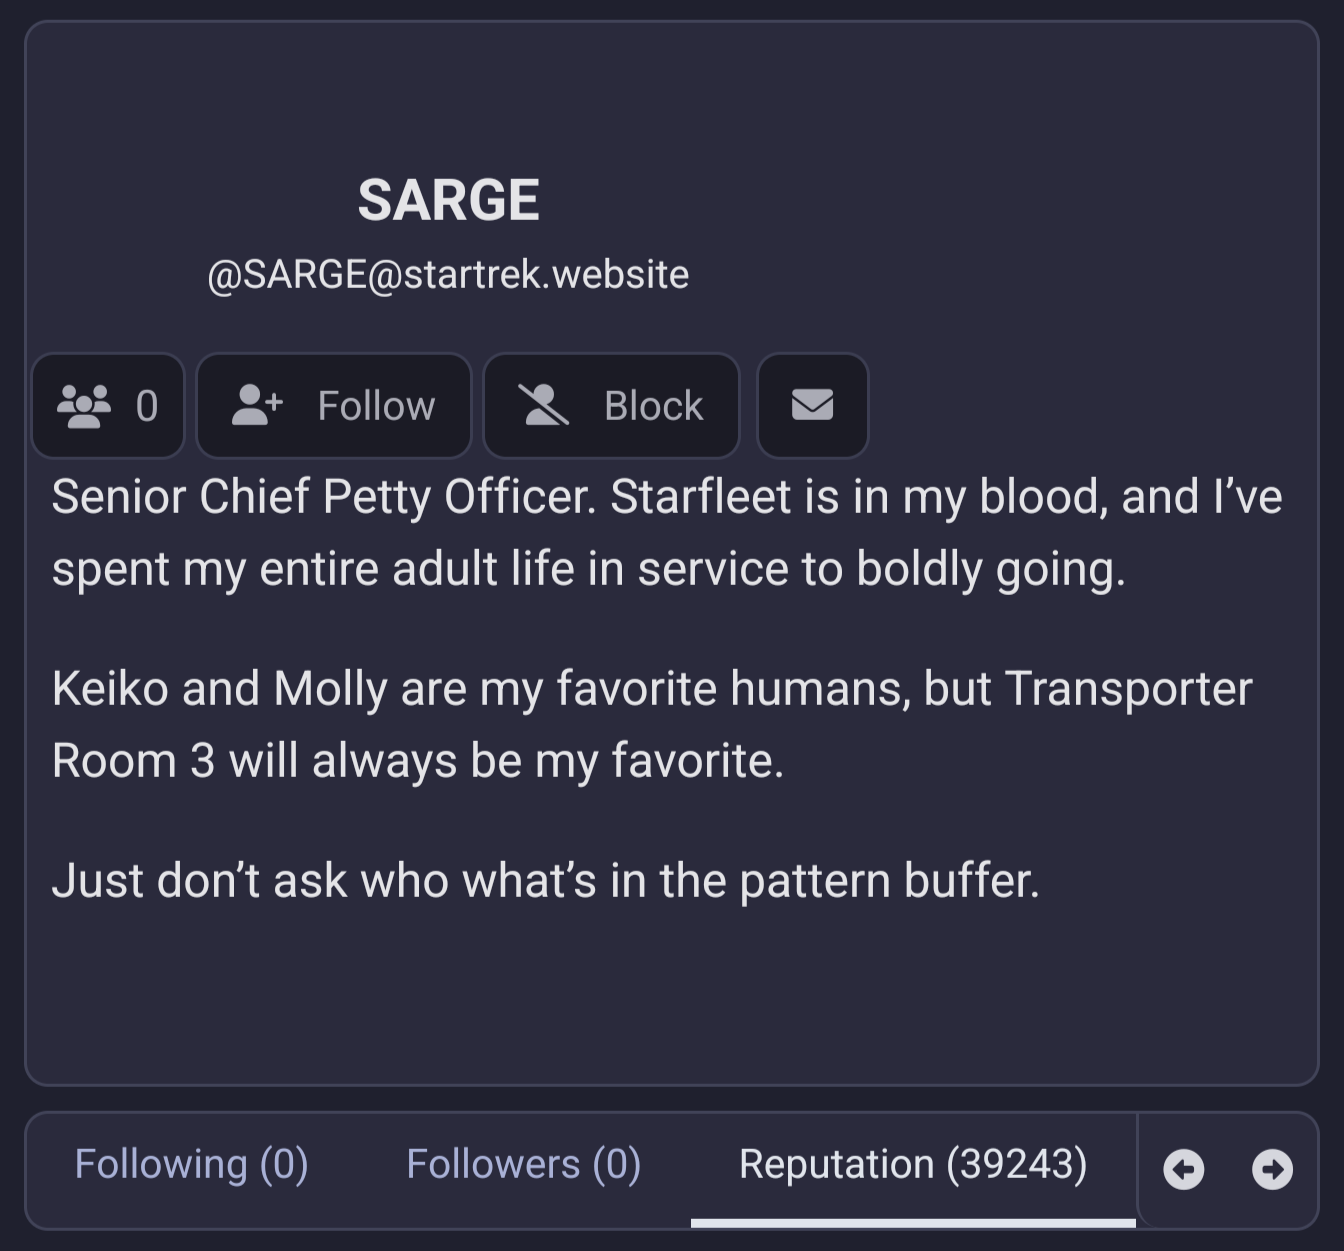
Task: Click the crossed-out person Block icon
Action: 543,406
